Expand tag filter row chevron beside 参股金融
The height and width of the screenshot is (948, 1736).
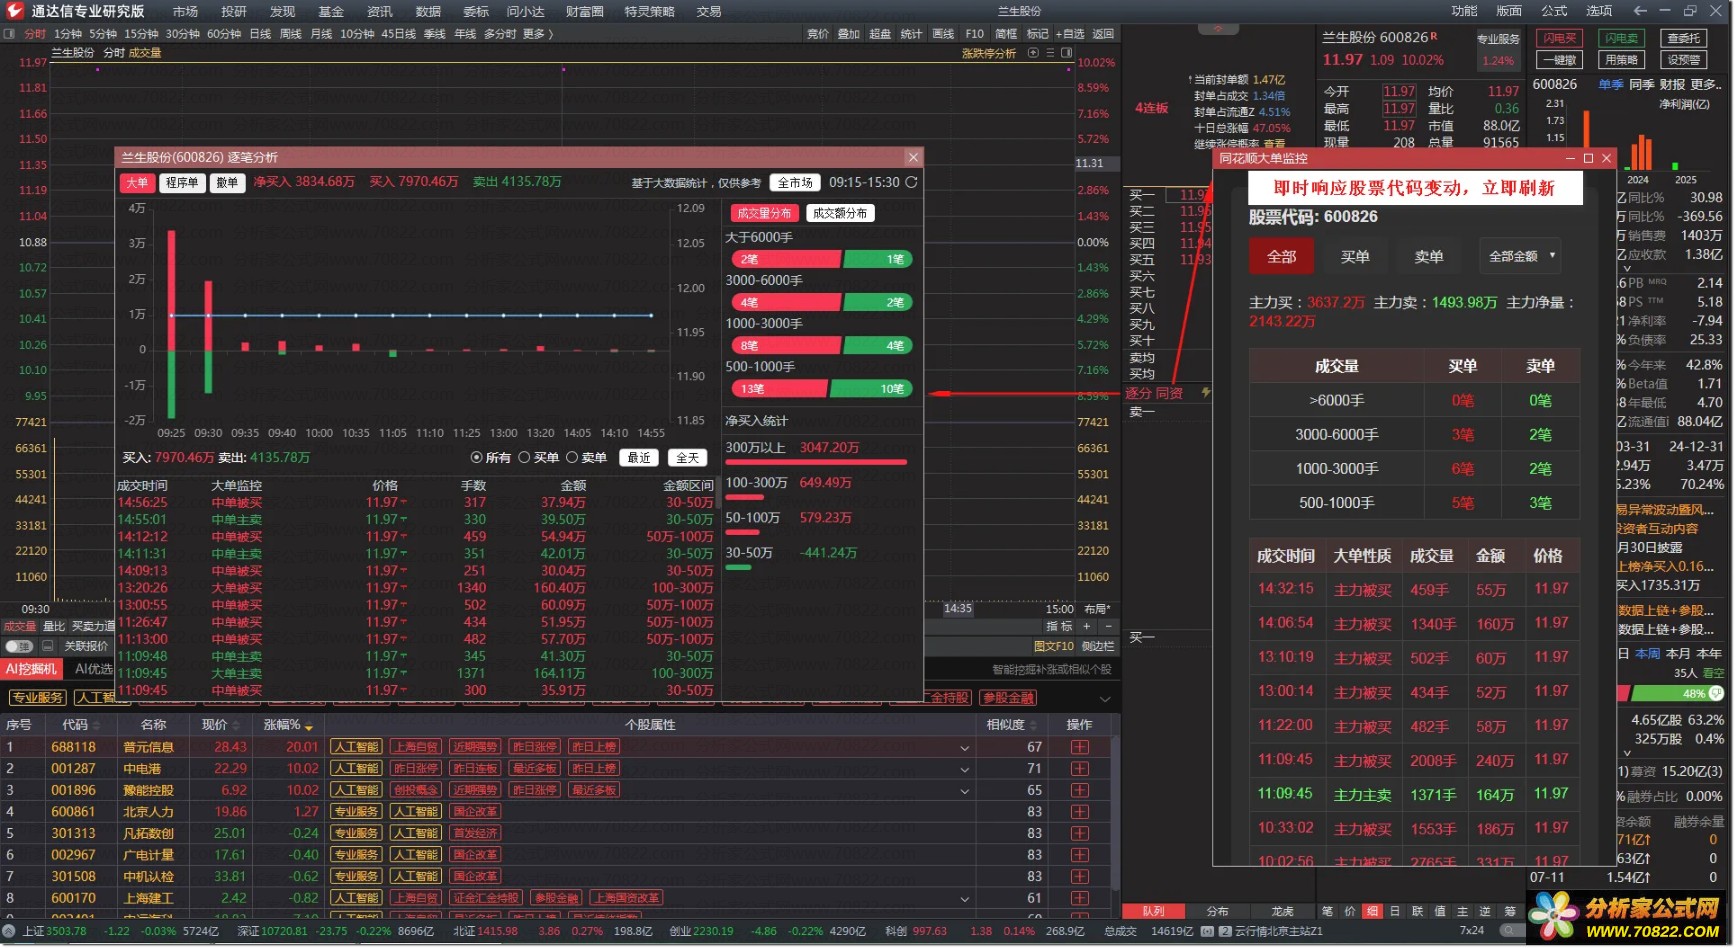pos(1105,698)
